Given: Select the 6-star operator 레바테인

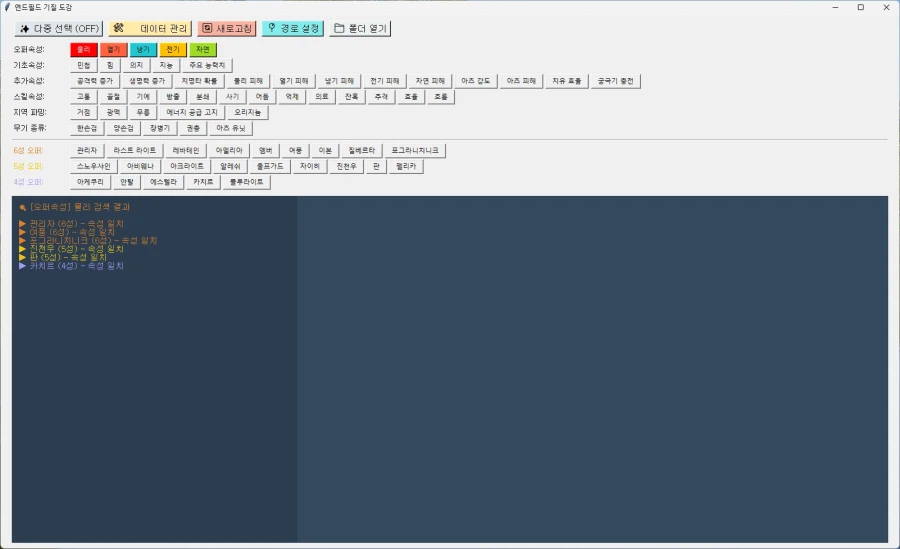Looking at the screenshot, I should point(186,150).
